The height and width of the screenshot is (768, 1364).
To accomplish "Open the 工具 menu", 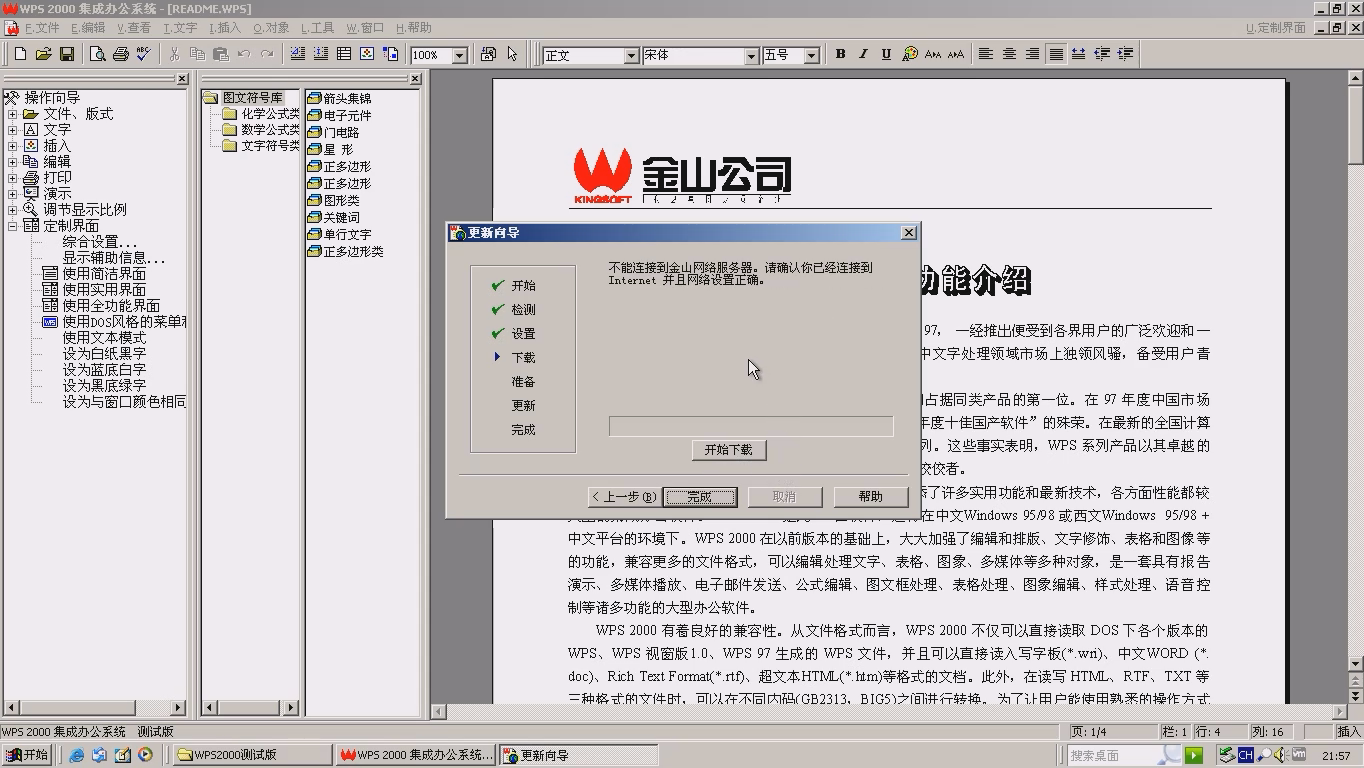I will point(317,28).
